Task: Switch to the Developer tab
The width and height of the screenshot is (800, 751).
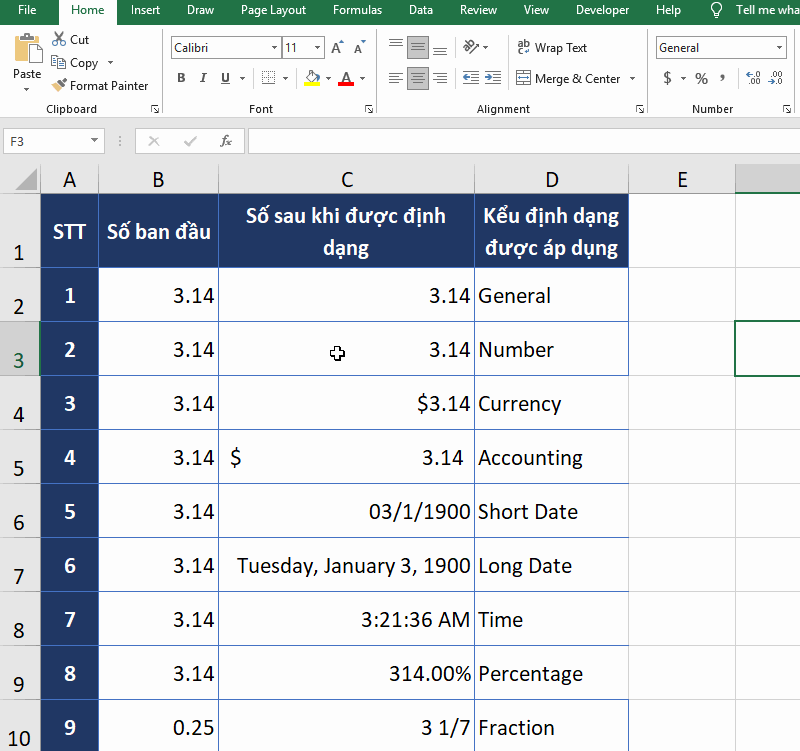Action: [603, 10]
